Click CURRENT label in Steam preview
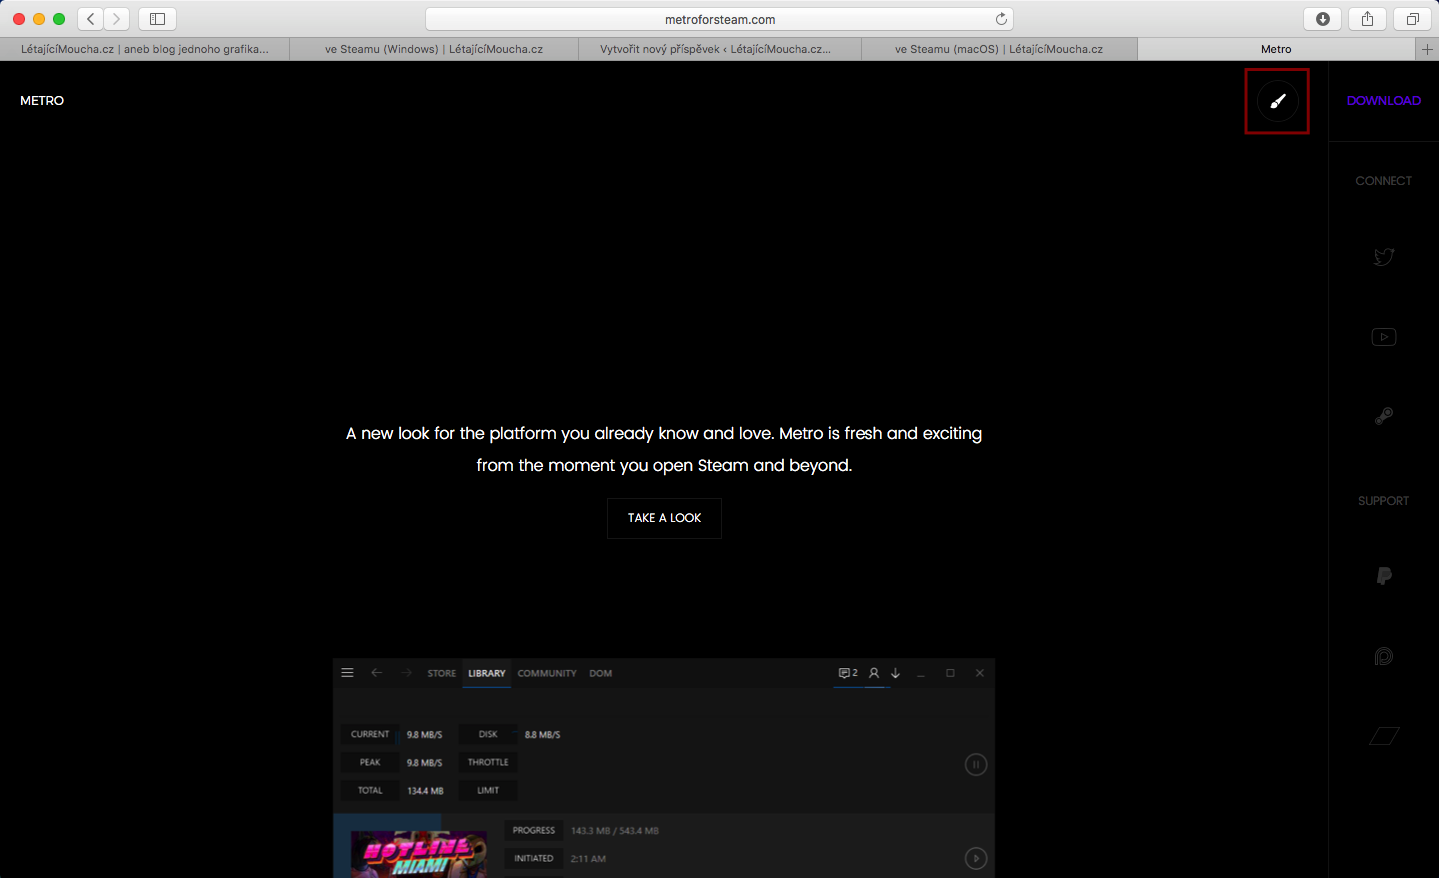Screen dimensions: 1439x878 [x=370, y=734]
